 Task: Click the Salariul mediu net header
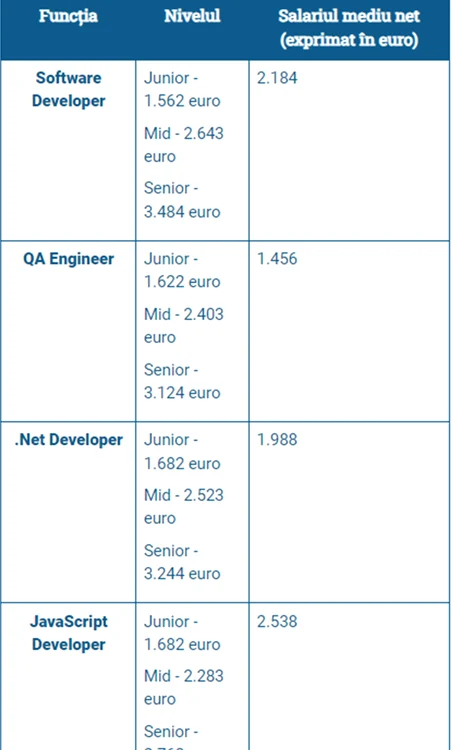[x=349, y=28]
